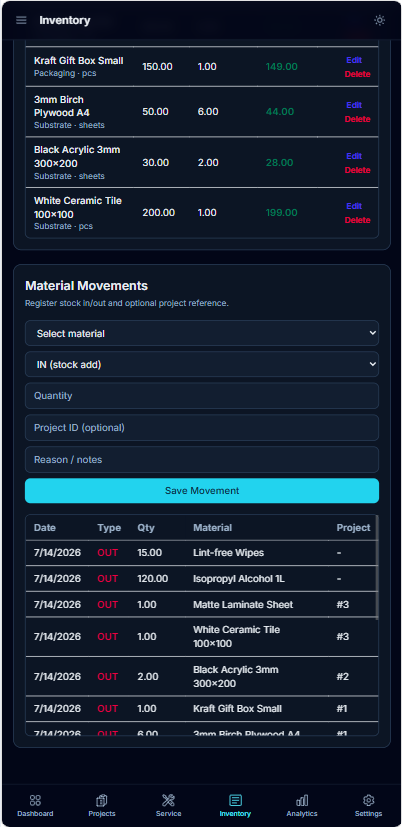Click Kraft Gift Box Small in movements table
The width and height of the screenshot is (402, 827).
point(237,708)
